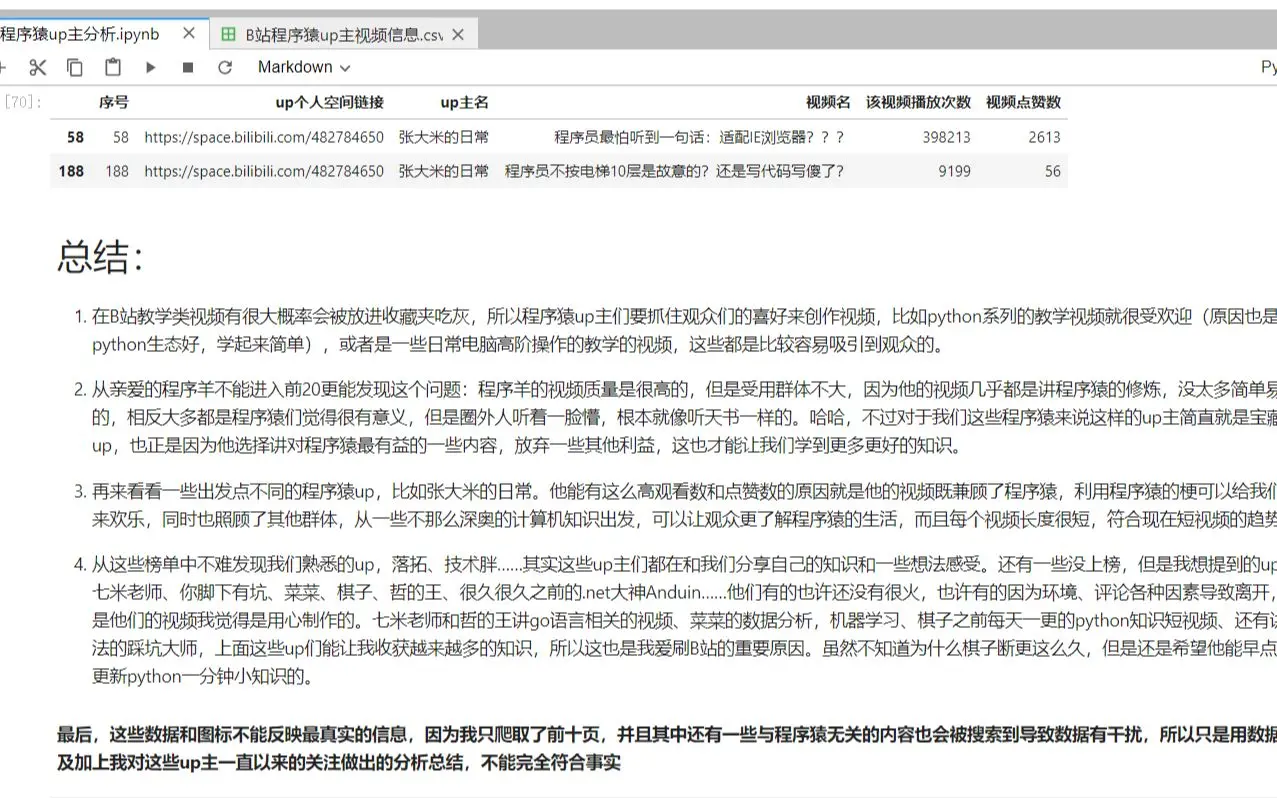
Task: Click the bold row index 188
Action: click(x=71, y=171)
